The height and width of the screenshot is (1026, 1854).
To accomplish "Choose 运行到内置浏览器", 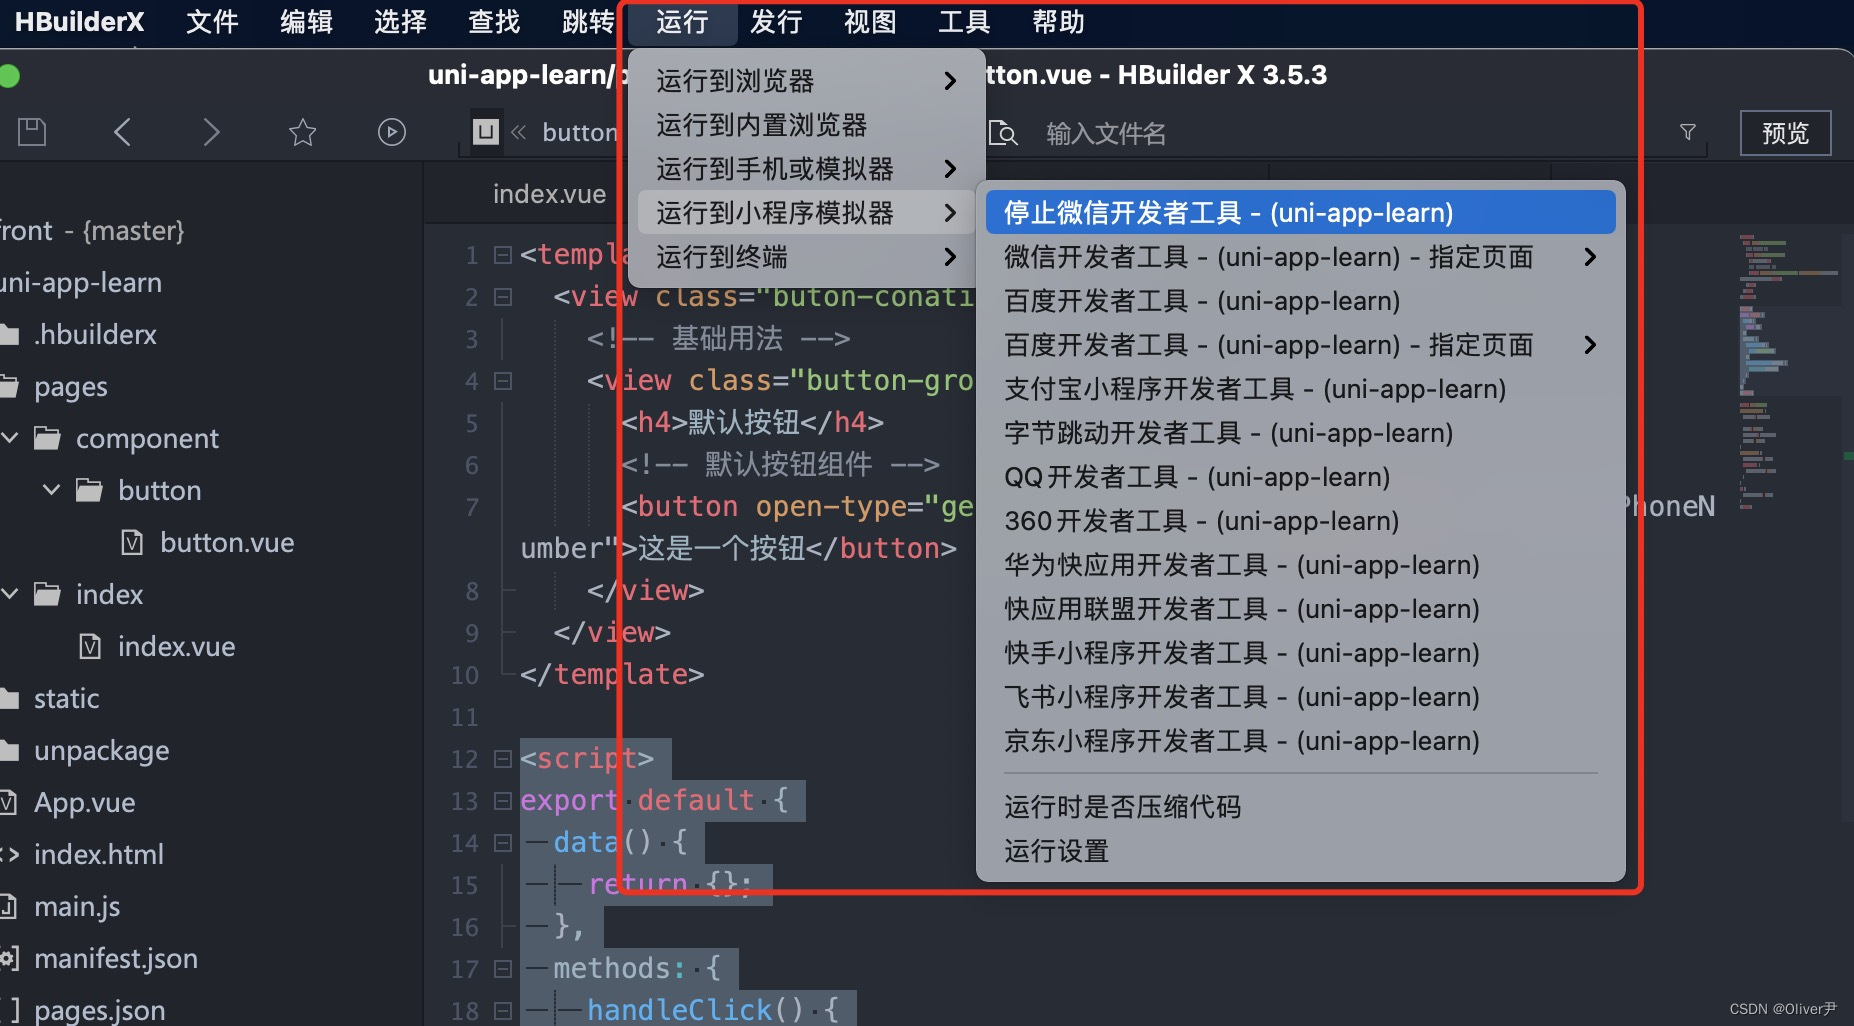I will click(x=806, y=125).
